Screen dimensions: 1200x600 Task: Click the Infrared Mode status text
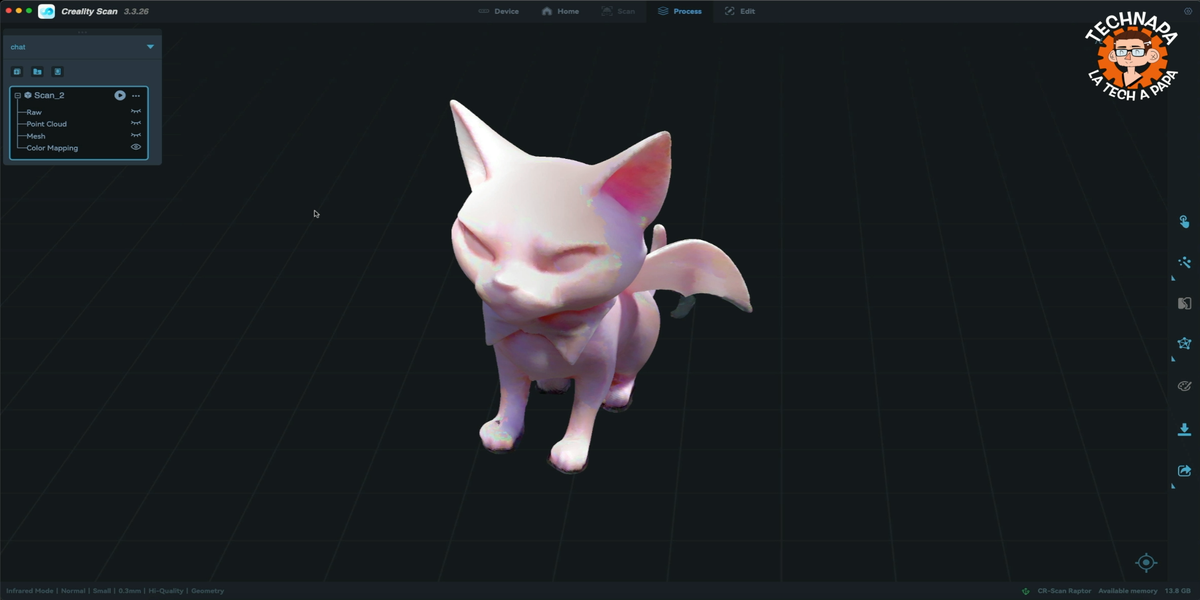click(x=30, y=591)
